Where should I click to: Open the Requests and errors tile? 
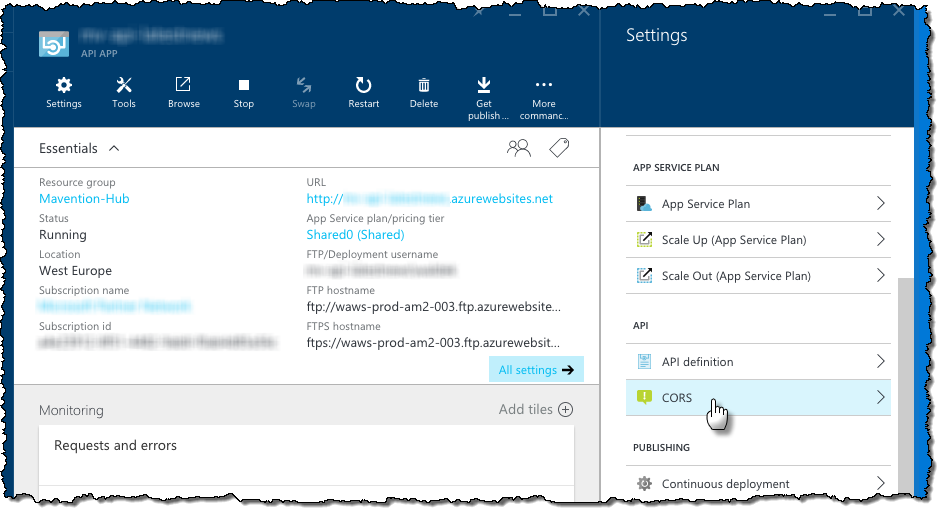point(306,462)
